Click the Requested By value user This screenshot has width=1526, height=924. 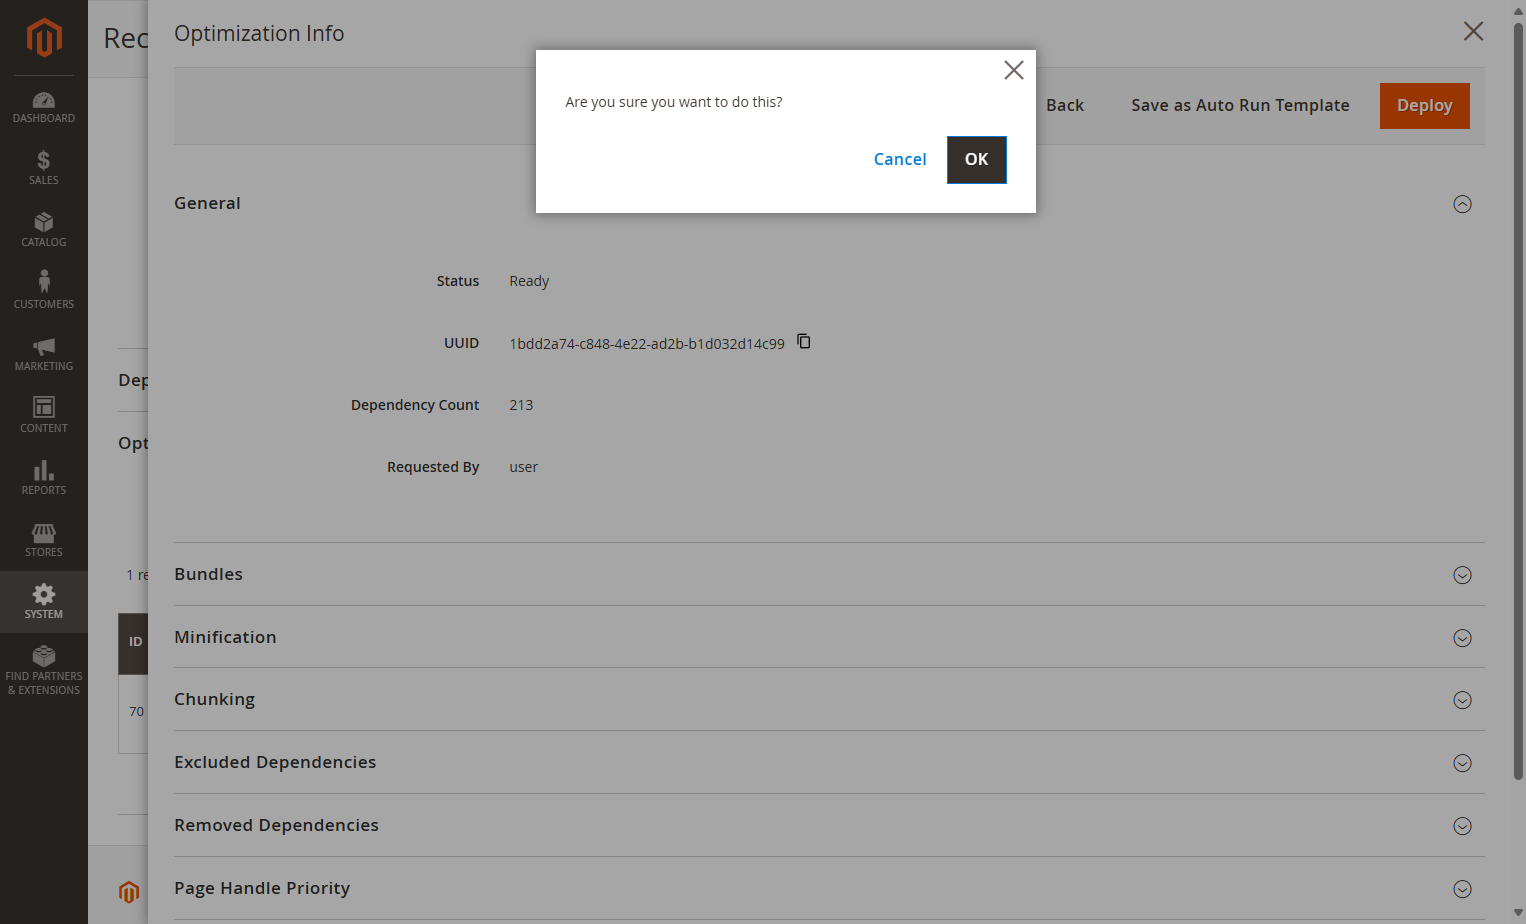click(x=523, y=467)
